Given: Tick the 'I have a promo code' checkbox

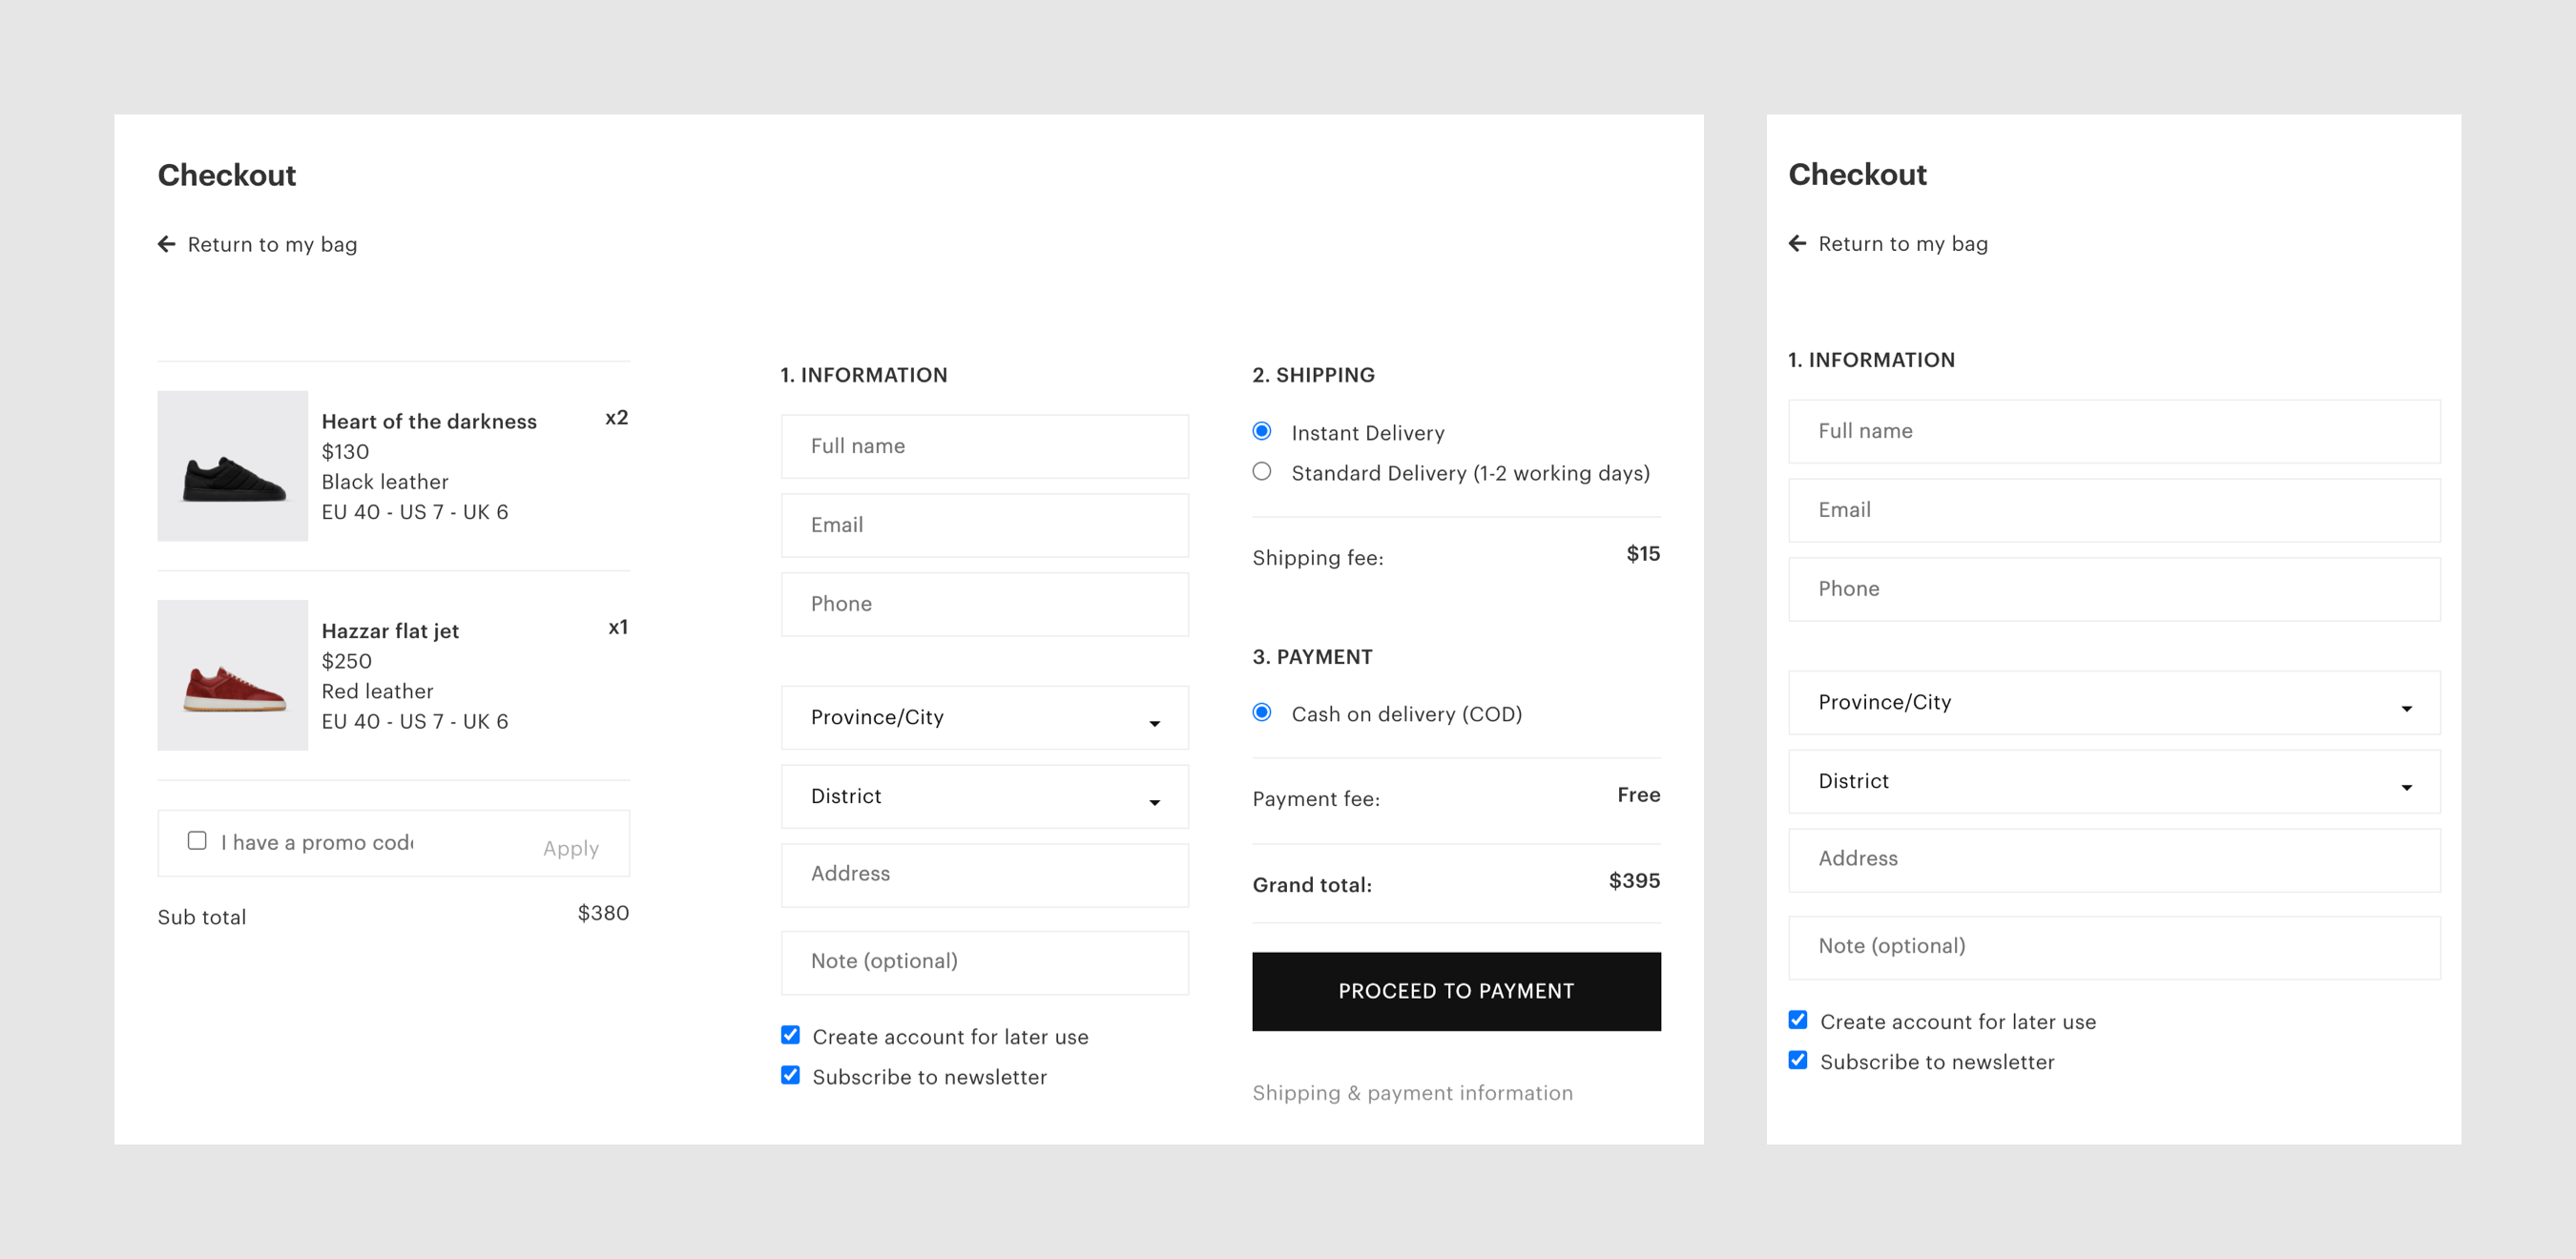Looking at the screenshot, I should [x=197, y=841].
